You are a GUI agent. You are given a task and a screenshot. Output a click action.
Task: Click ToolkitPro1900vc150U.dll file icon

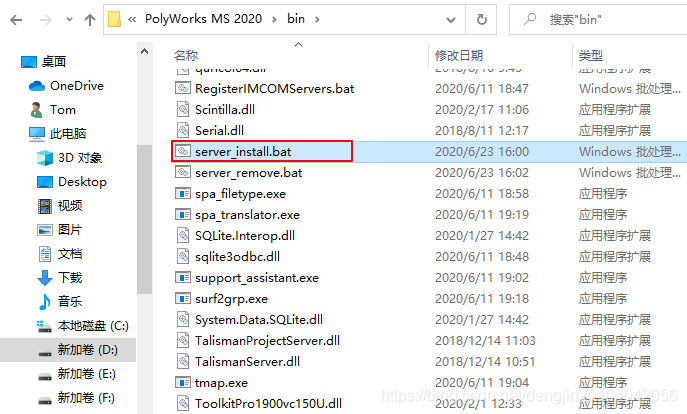click(x=183, y=403)
